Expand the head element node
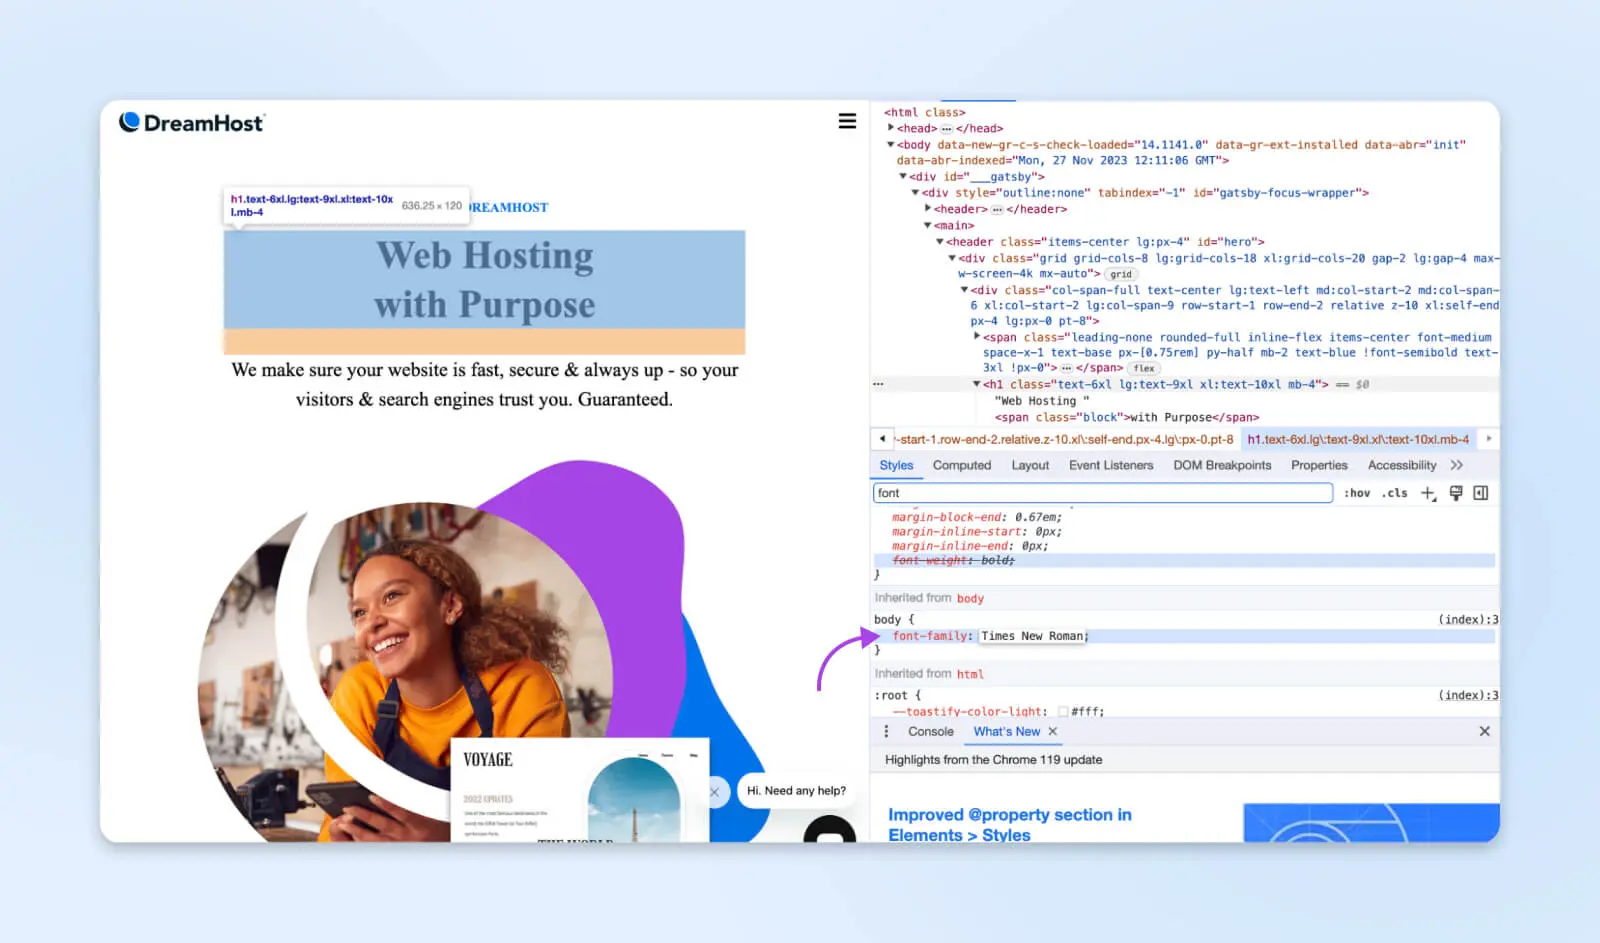Screen dimensions: 1600x943 click(x=891, y=128)
